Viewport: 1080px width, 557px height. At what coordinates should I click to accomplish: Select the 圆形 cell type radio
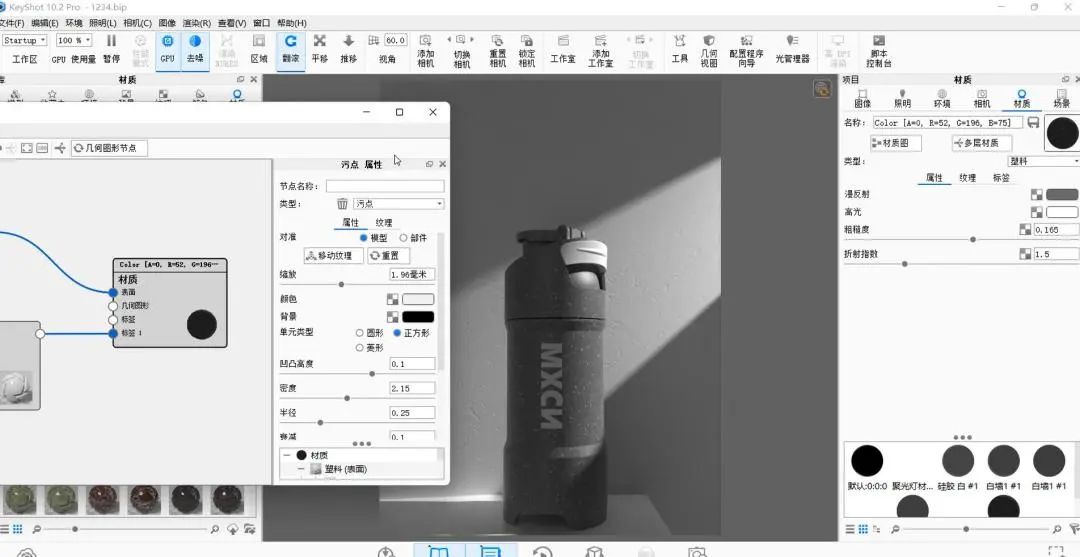pos(360,333)
